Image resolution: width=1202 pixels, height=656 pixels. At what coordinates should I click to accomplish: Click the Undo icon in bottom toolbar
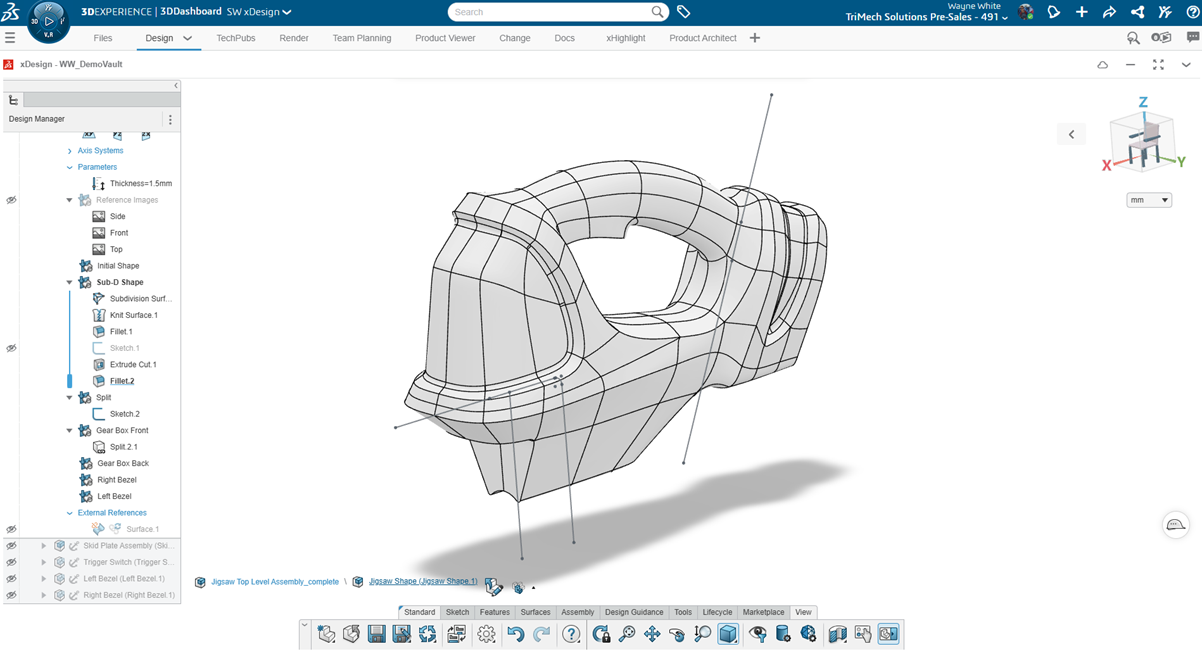click(515, 634)
